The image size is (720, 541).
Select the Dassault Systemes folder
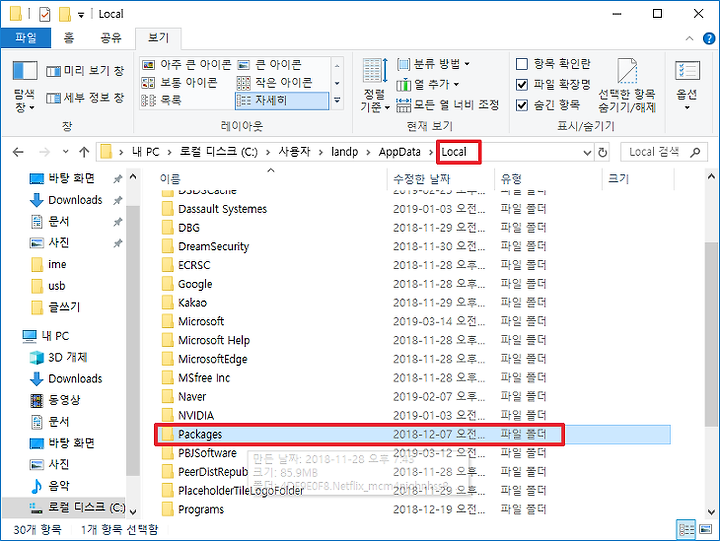[222, 209]
